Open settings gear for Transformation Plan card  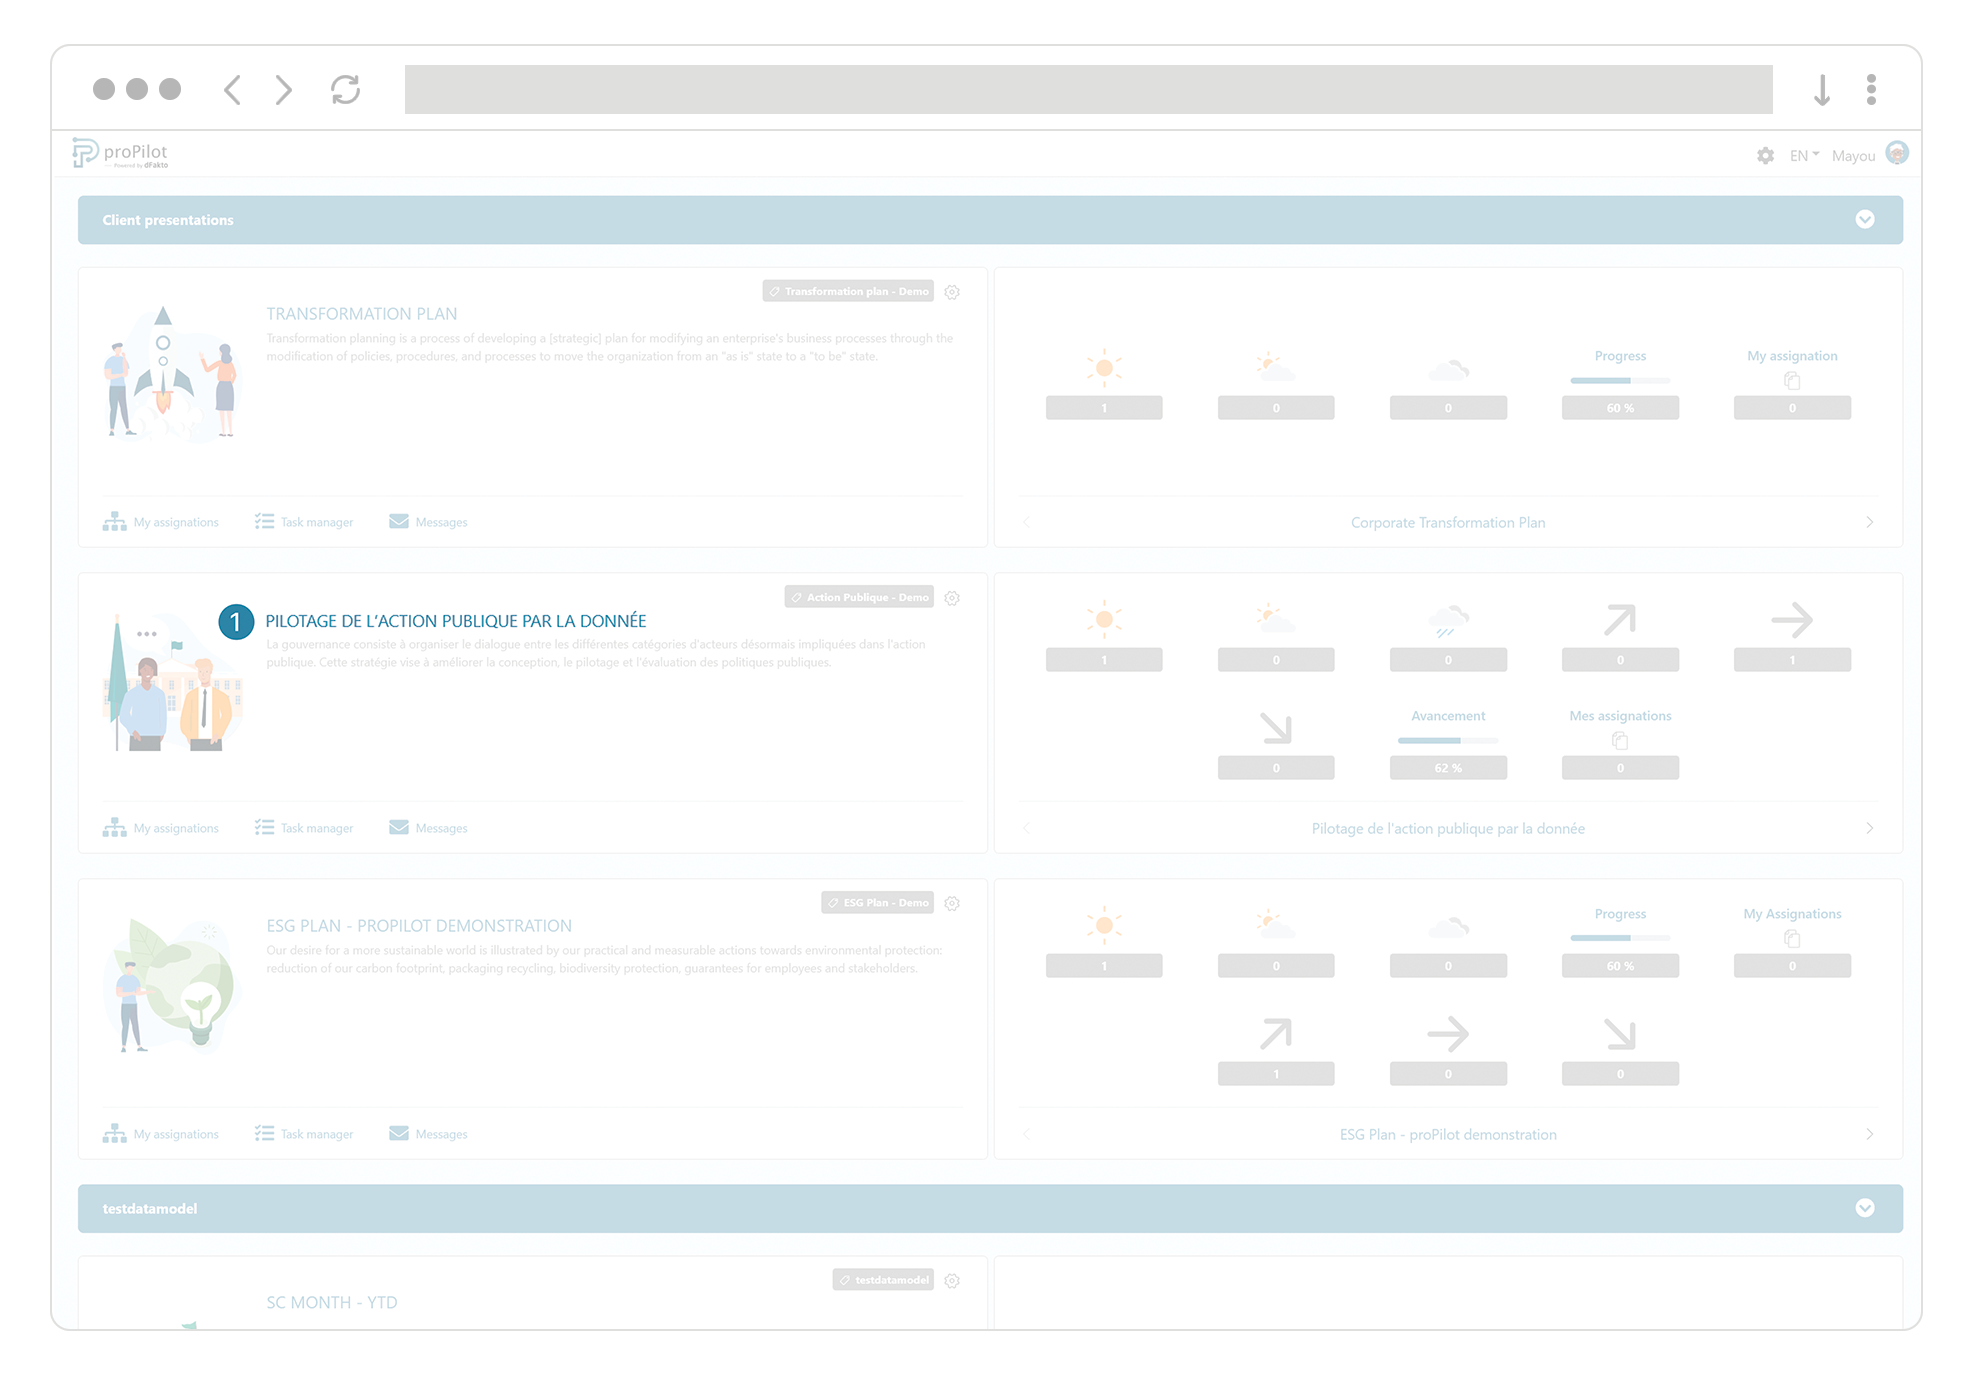[x=951, y=292]
